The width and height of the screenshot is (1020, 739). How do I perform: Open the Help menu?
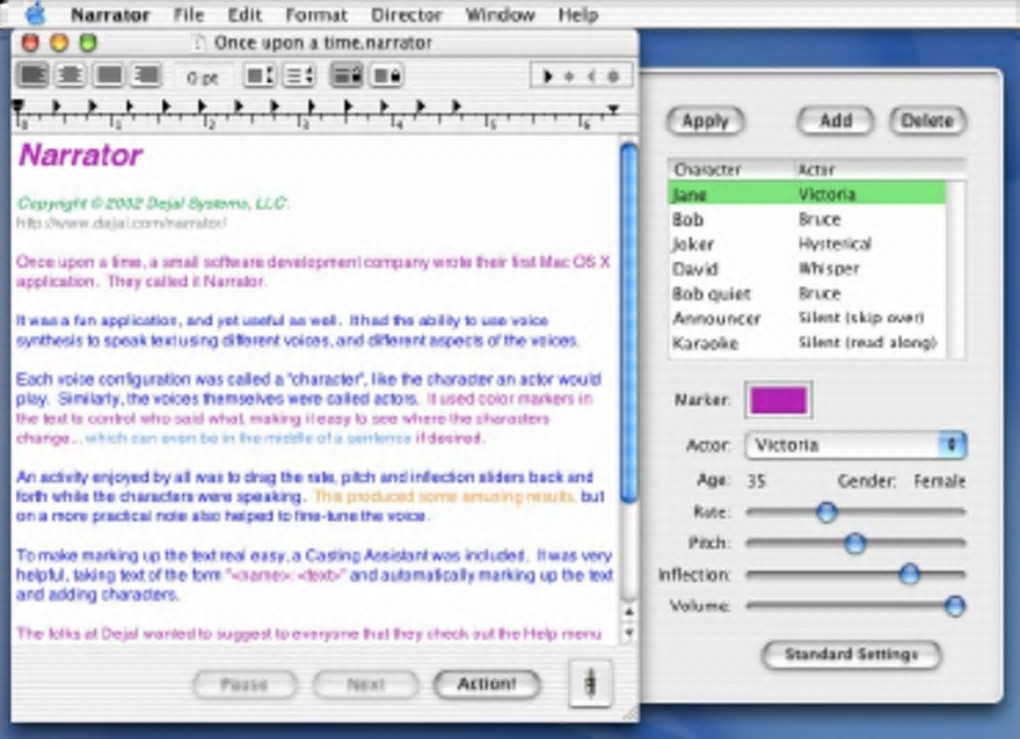point(578,14)
